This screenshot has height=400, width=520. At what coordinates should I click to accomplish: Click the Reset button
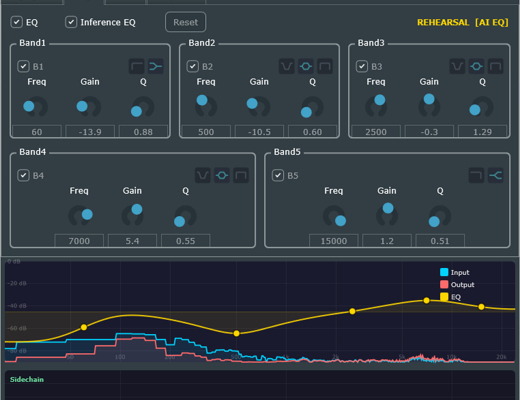point(186,22)
